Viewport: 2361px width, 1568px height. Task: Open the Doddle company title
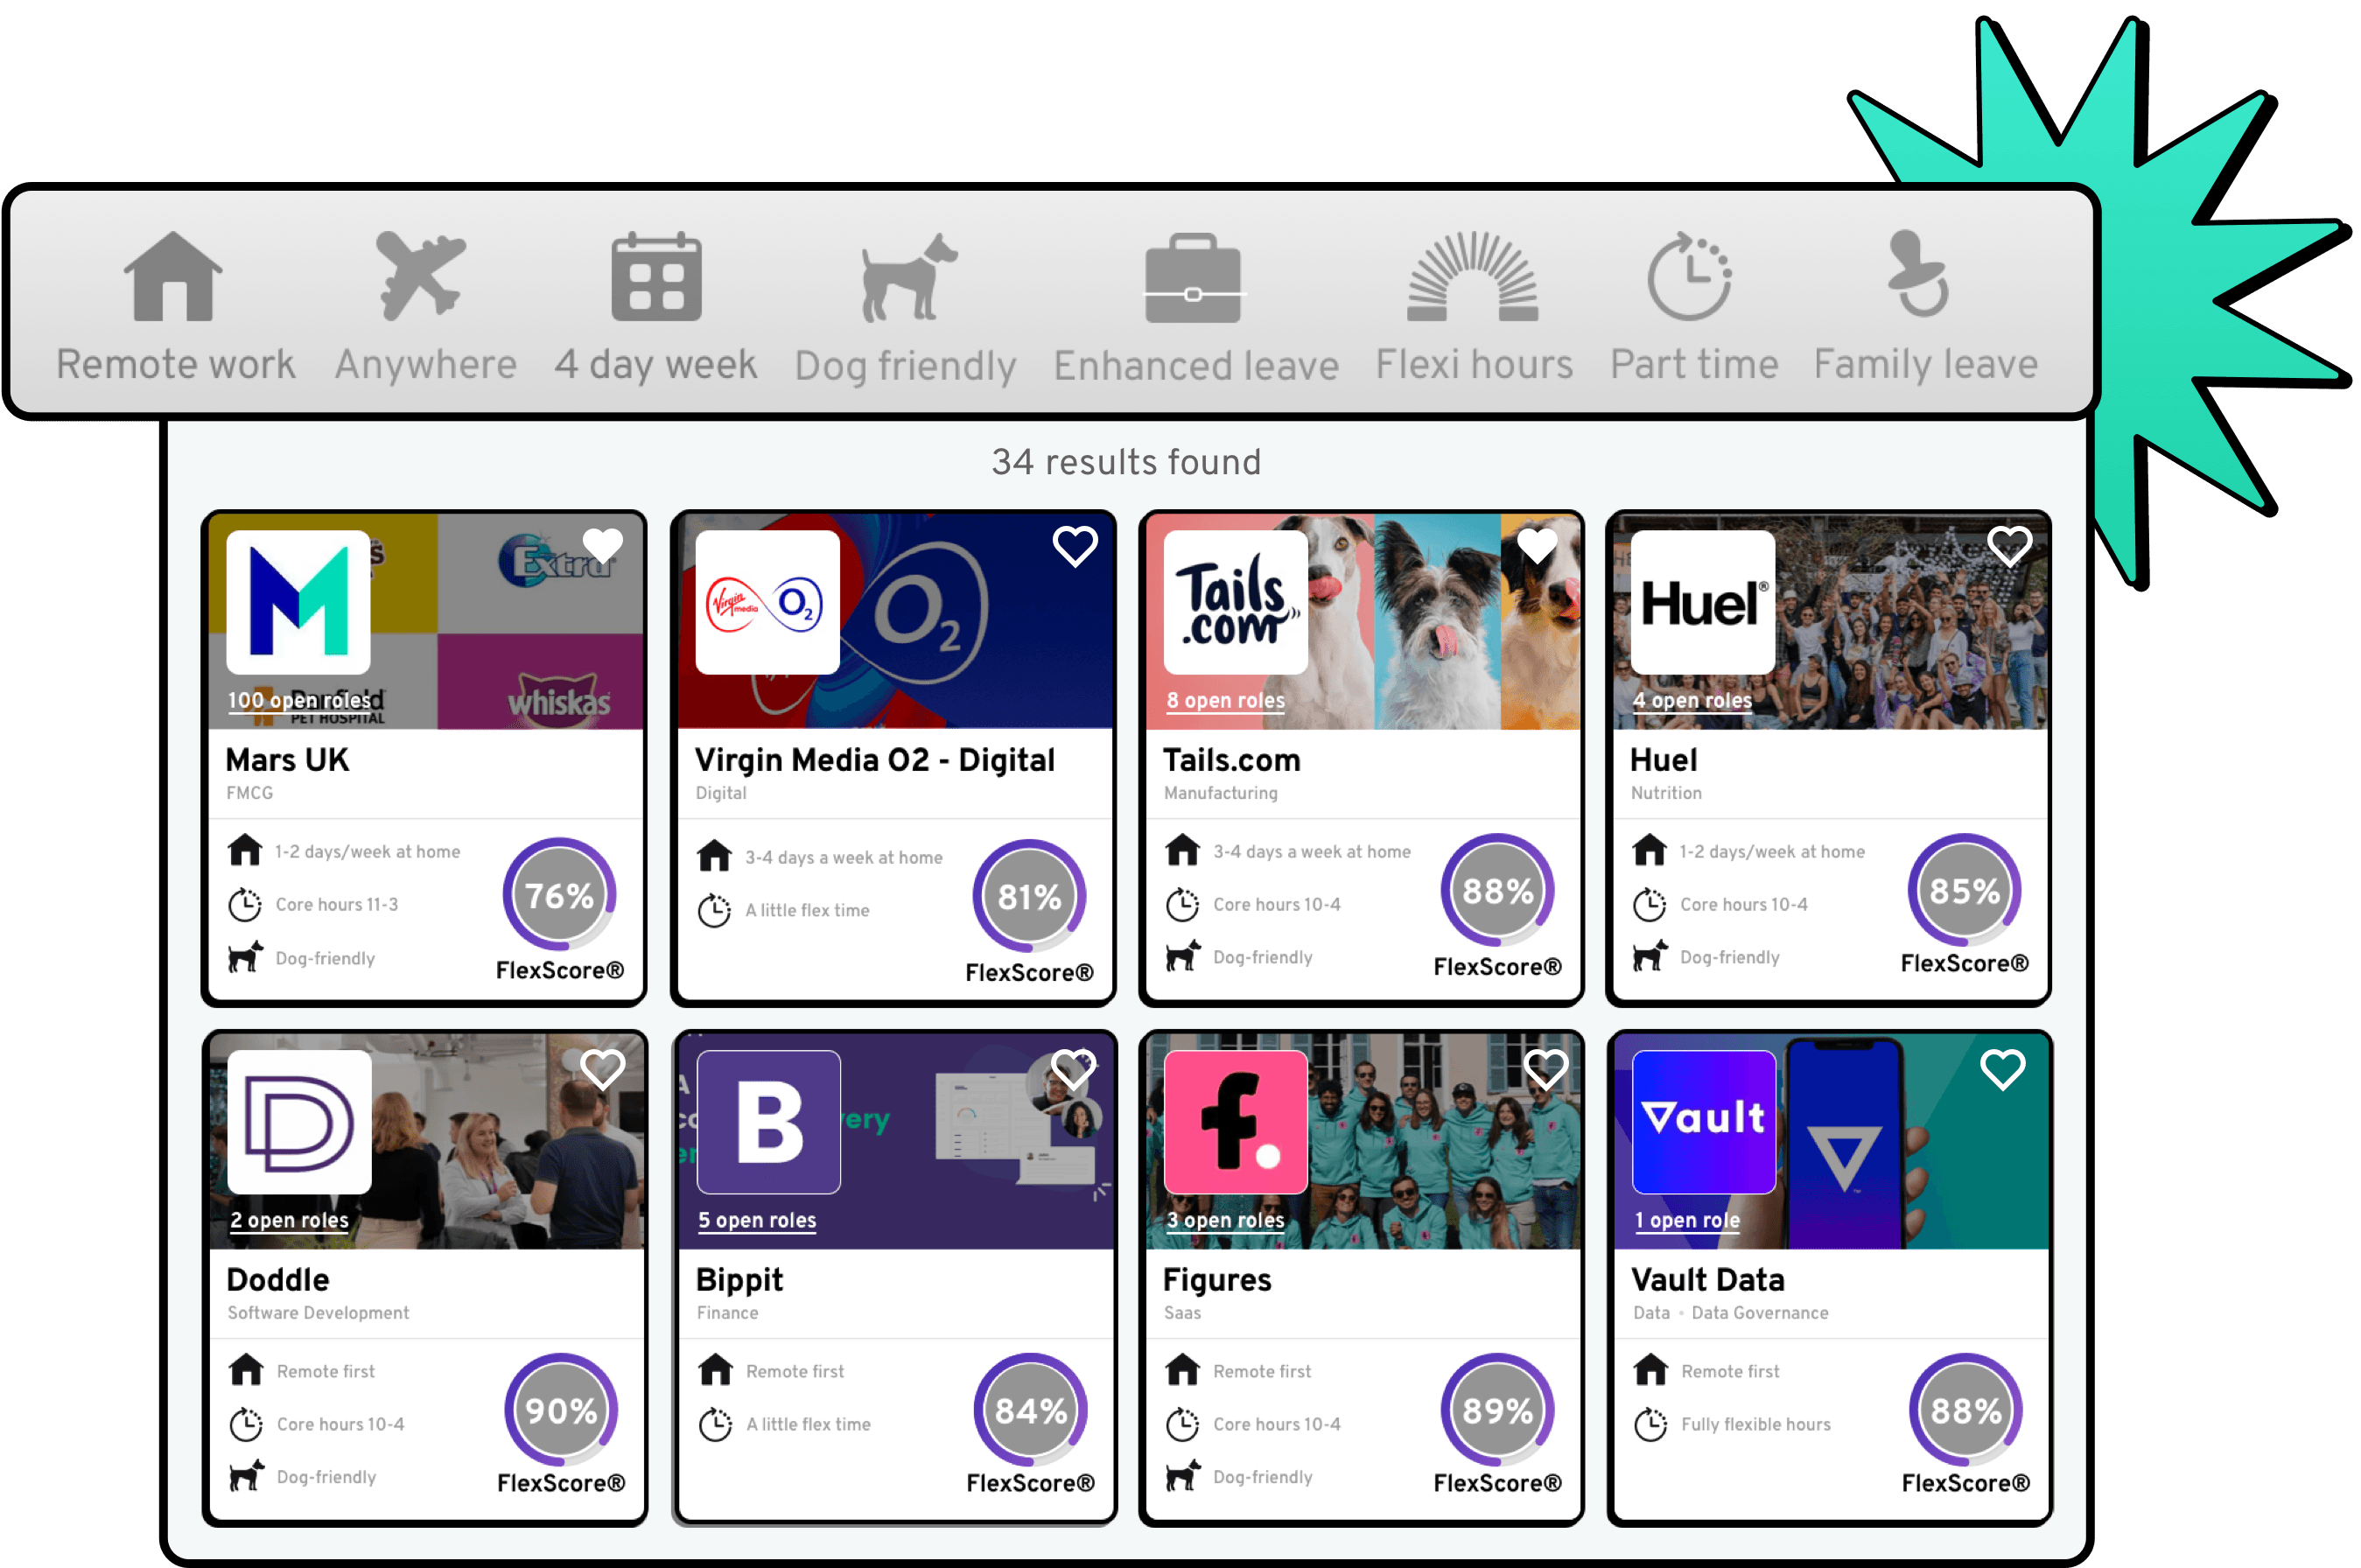[278, 1280]
